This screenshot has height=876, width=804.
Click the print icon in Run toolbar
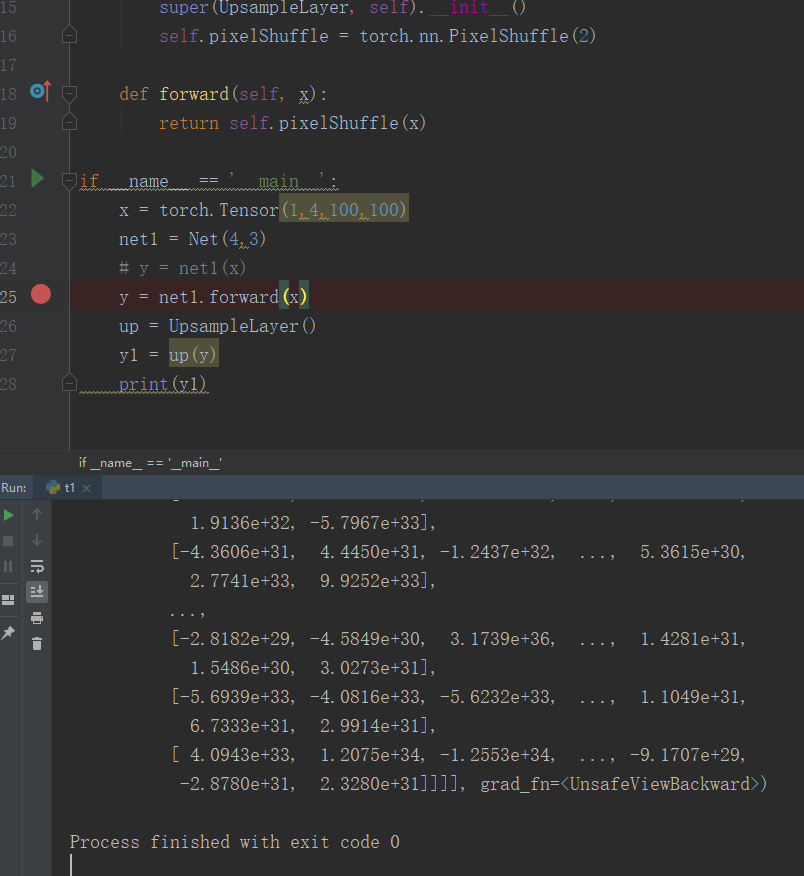click(x=37, y=618)
